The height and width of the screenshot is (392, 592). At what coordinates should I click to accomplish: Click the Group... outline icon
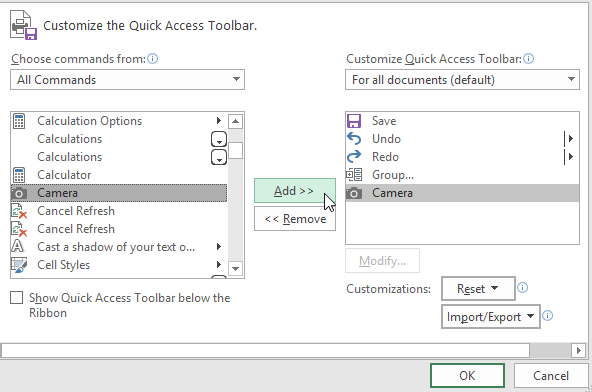point(354,174)
